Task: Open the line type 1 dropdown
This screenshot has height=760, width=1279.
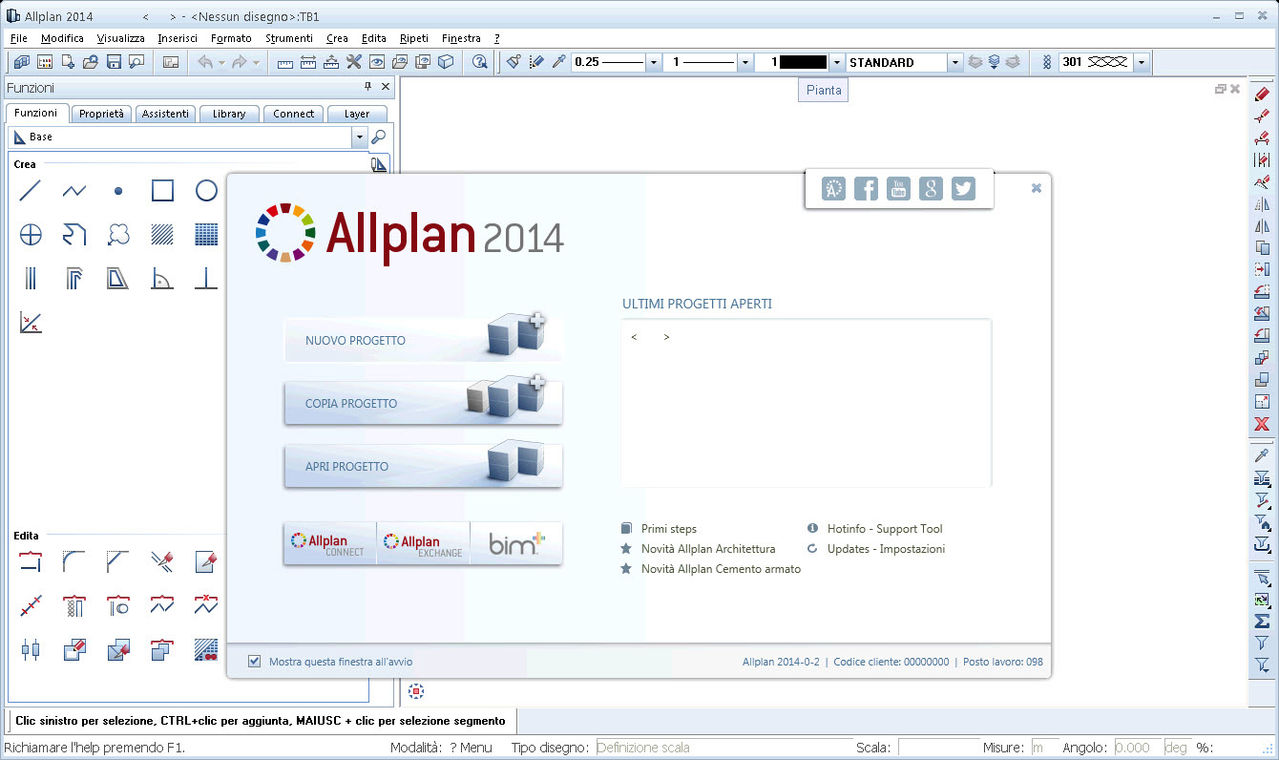Action: click(x=745, y=62)
